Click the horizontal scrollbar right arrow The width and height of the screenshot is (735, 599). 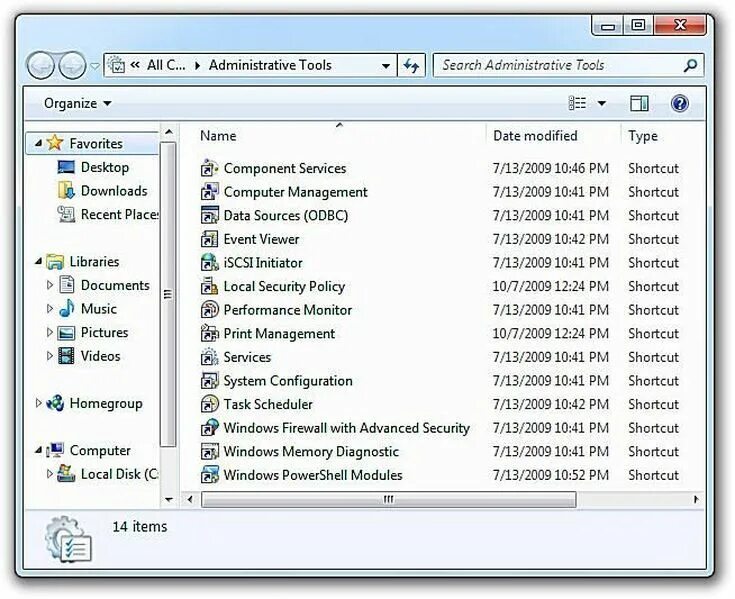click(x=696, y=500)
